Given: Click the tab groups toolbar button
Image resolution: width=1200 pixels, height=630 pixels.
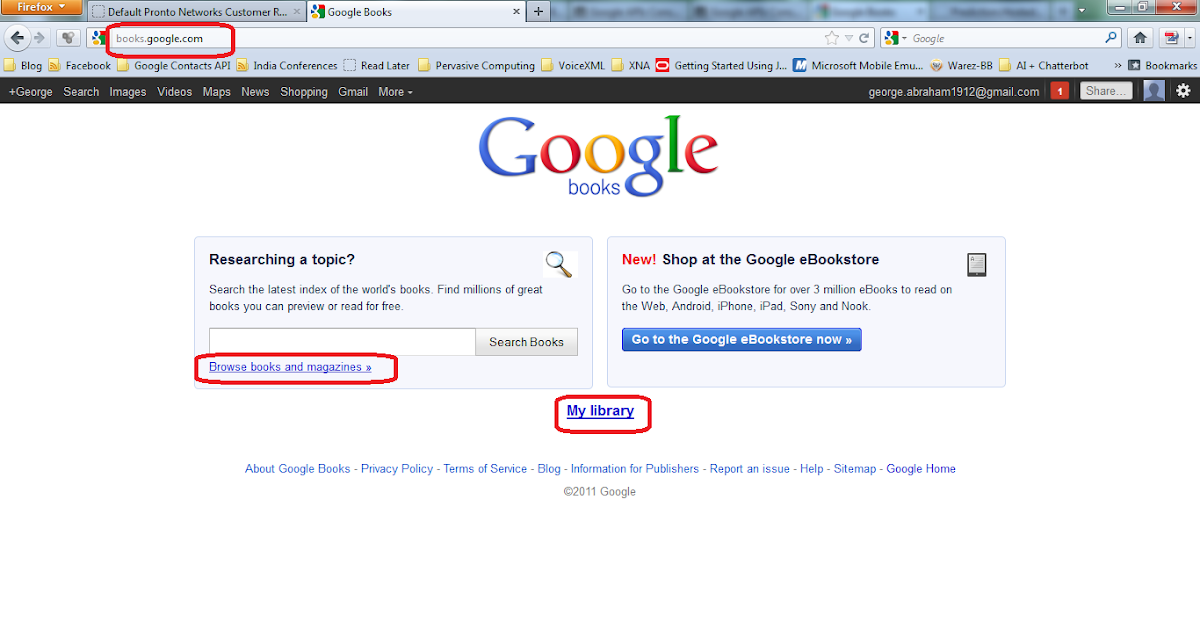Looking at the screenshot, I should [68, 38].
